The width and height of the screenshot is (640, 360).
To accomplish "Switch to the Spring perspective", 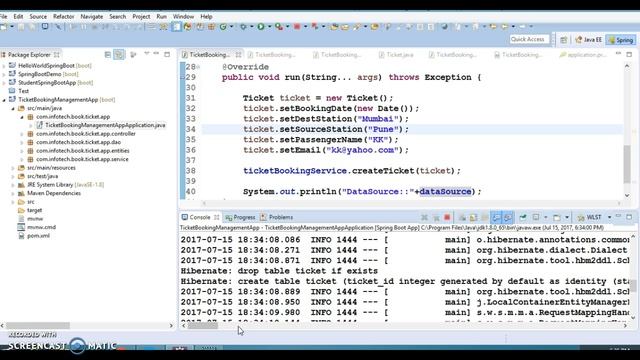I will point(621,40).
